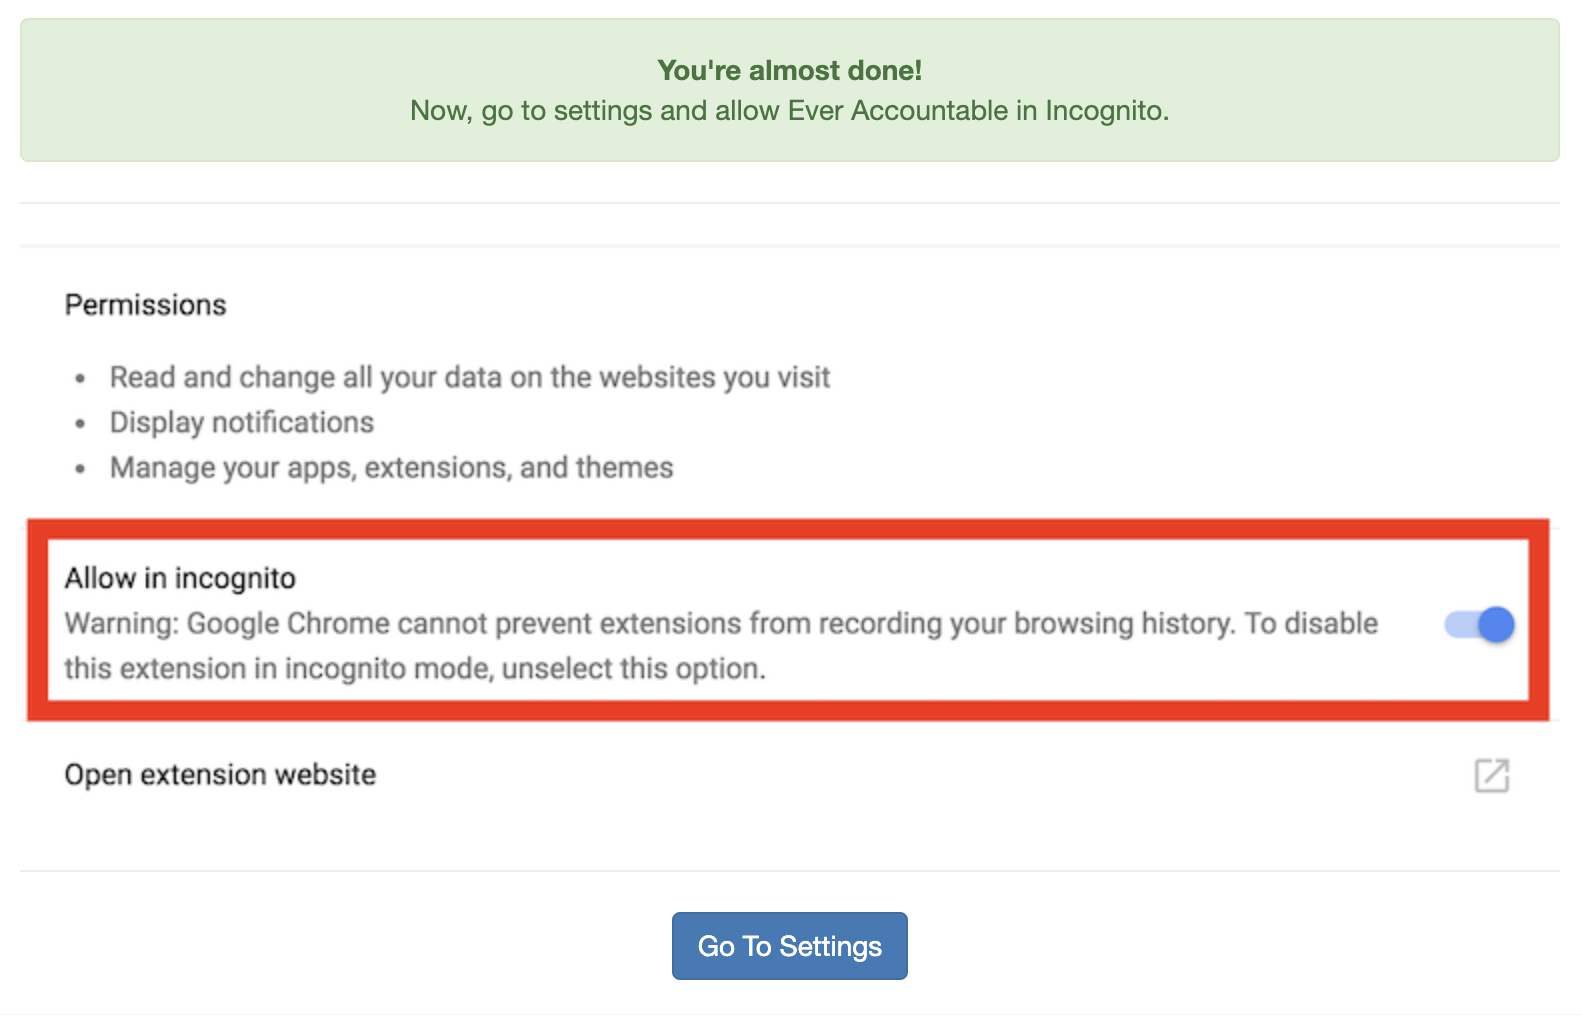Select the Permissions section heading
This screenshot has width=1582, height=1016.
point(146,305)
